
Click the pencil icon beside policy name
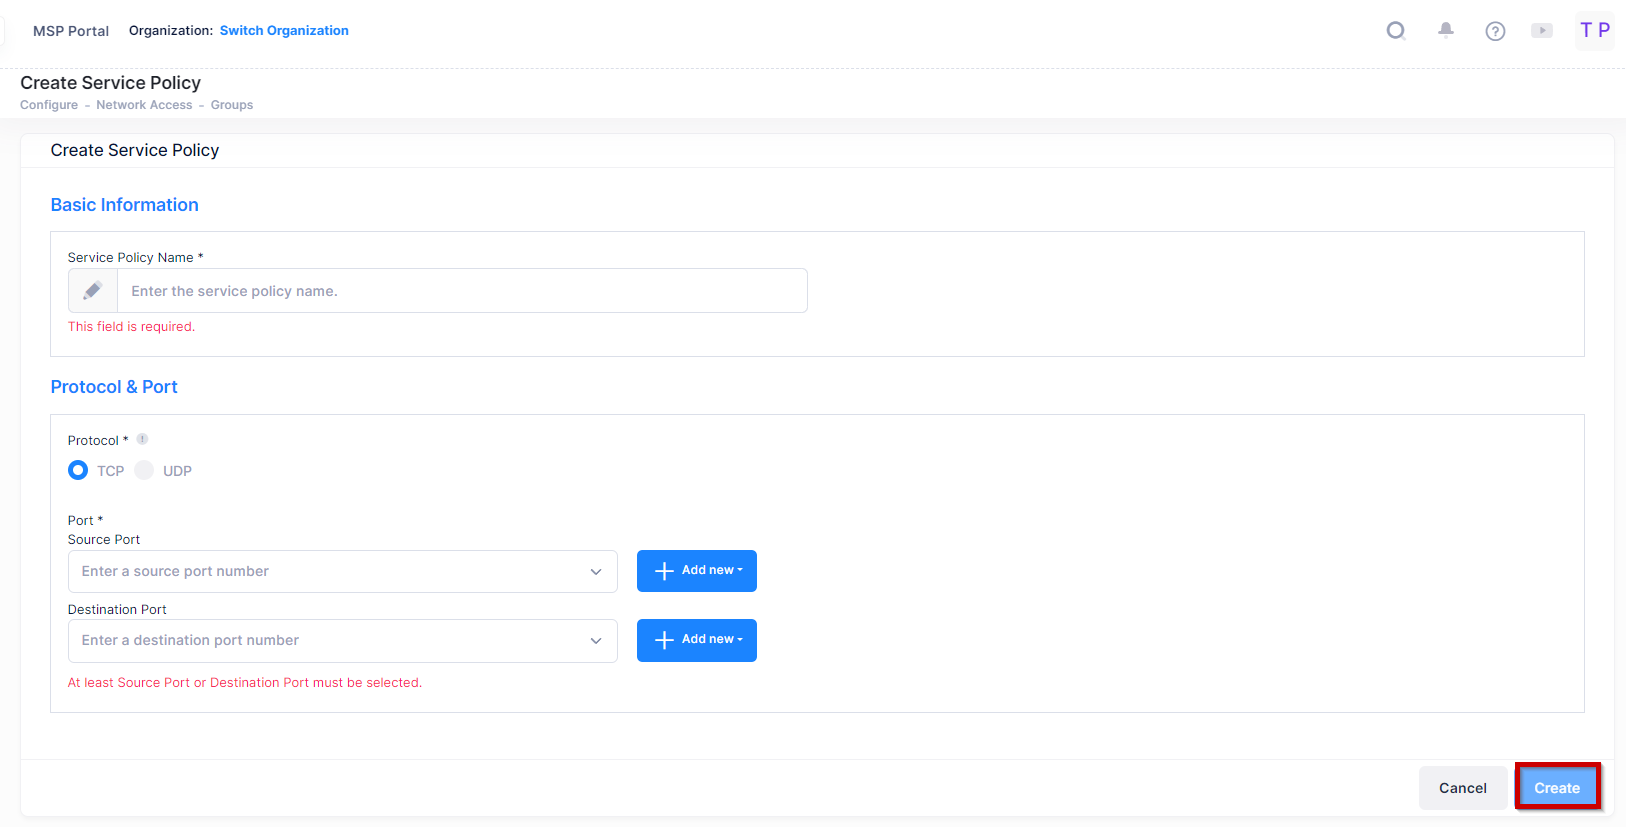[x=93, y=291]
